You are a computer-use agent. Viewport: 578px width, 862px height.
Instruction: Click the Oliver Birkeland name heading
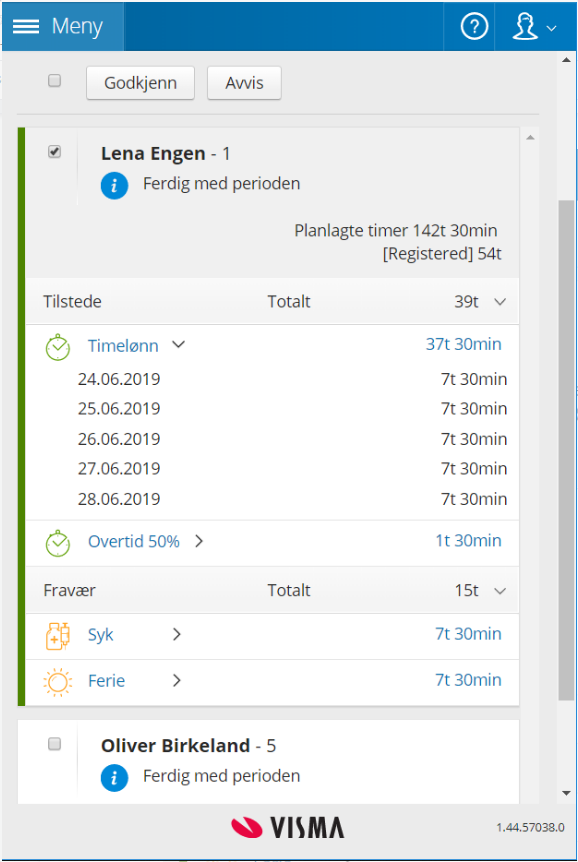pos(175,746)
